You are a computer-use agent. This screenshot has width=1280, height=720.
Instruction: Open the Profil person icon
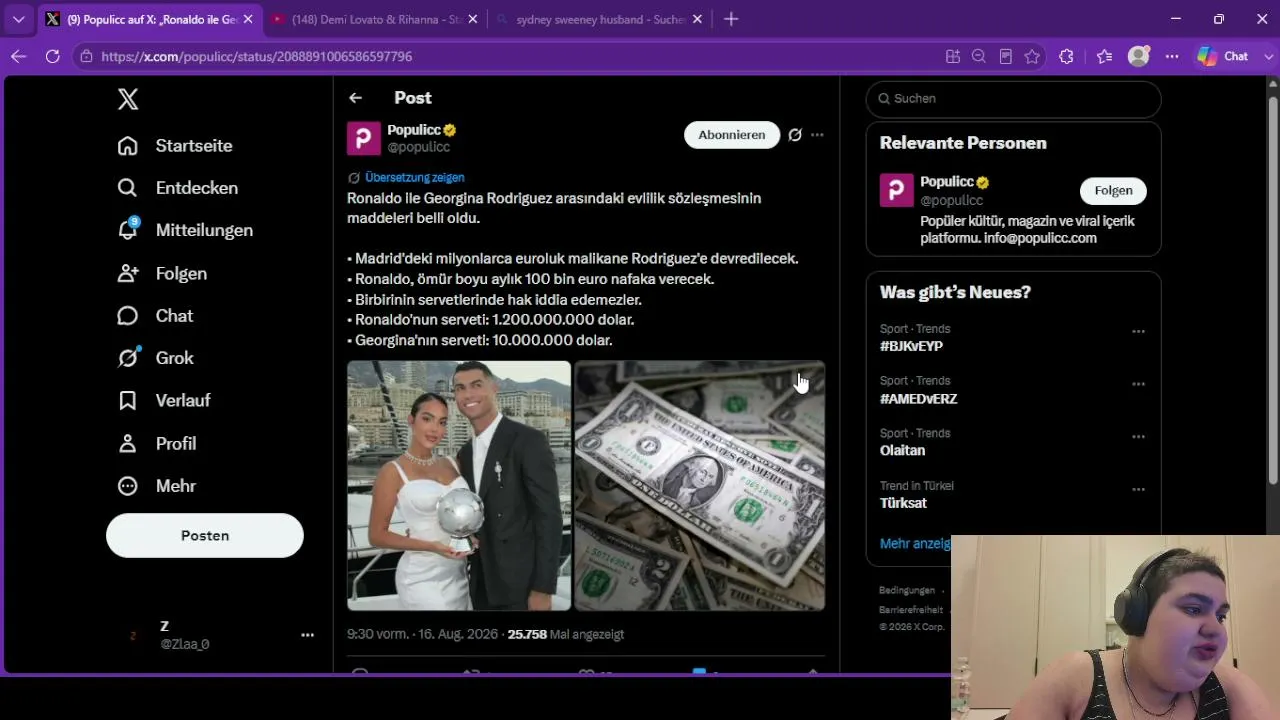pos(128,443)
